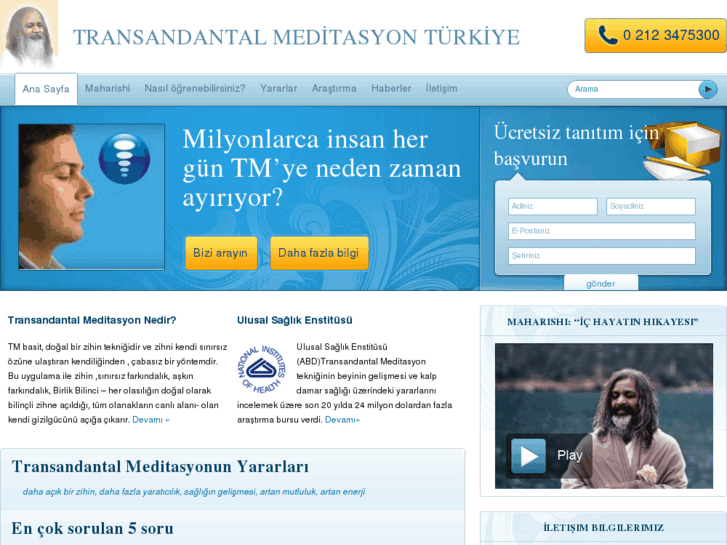
Task: Click the daha açık bir zihin subtitle text
Action: tap(194, 492)
